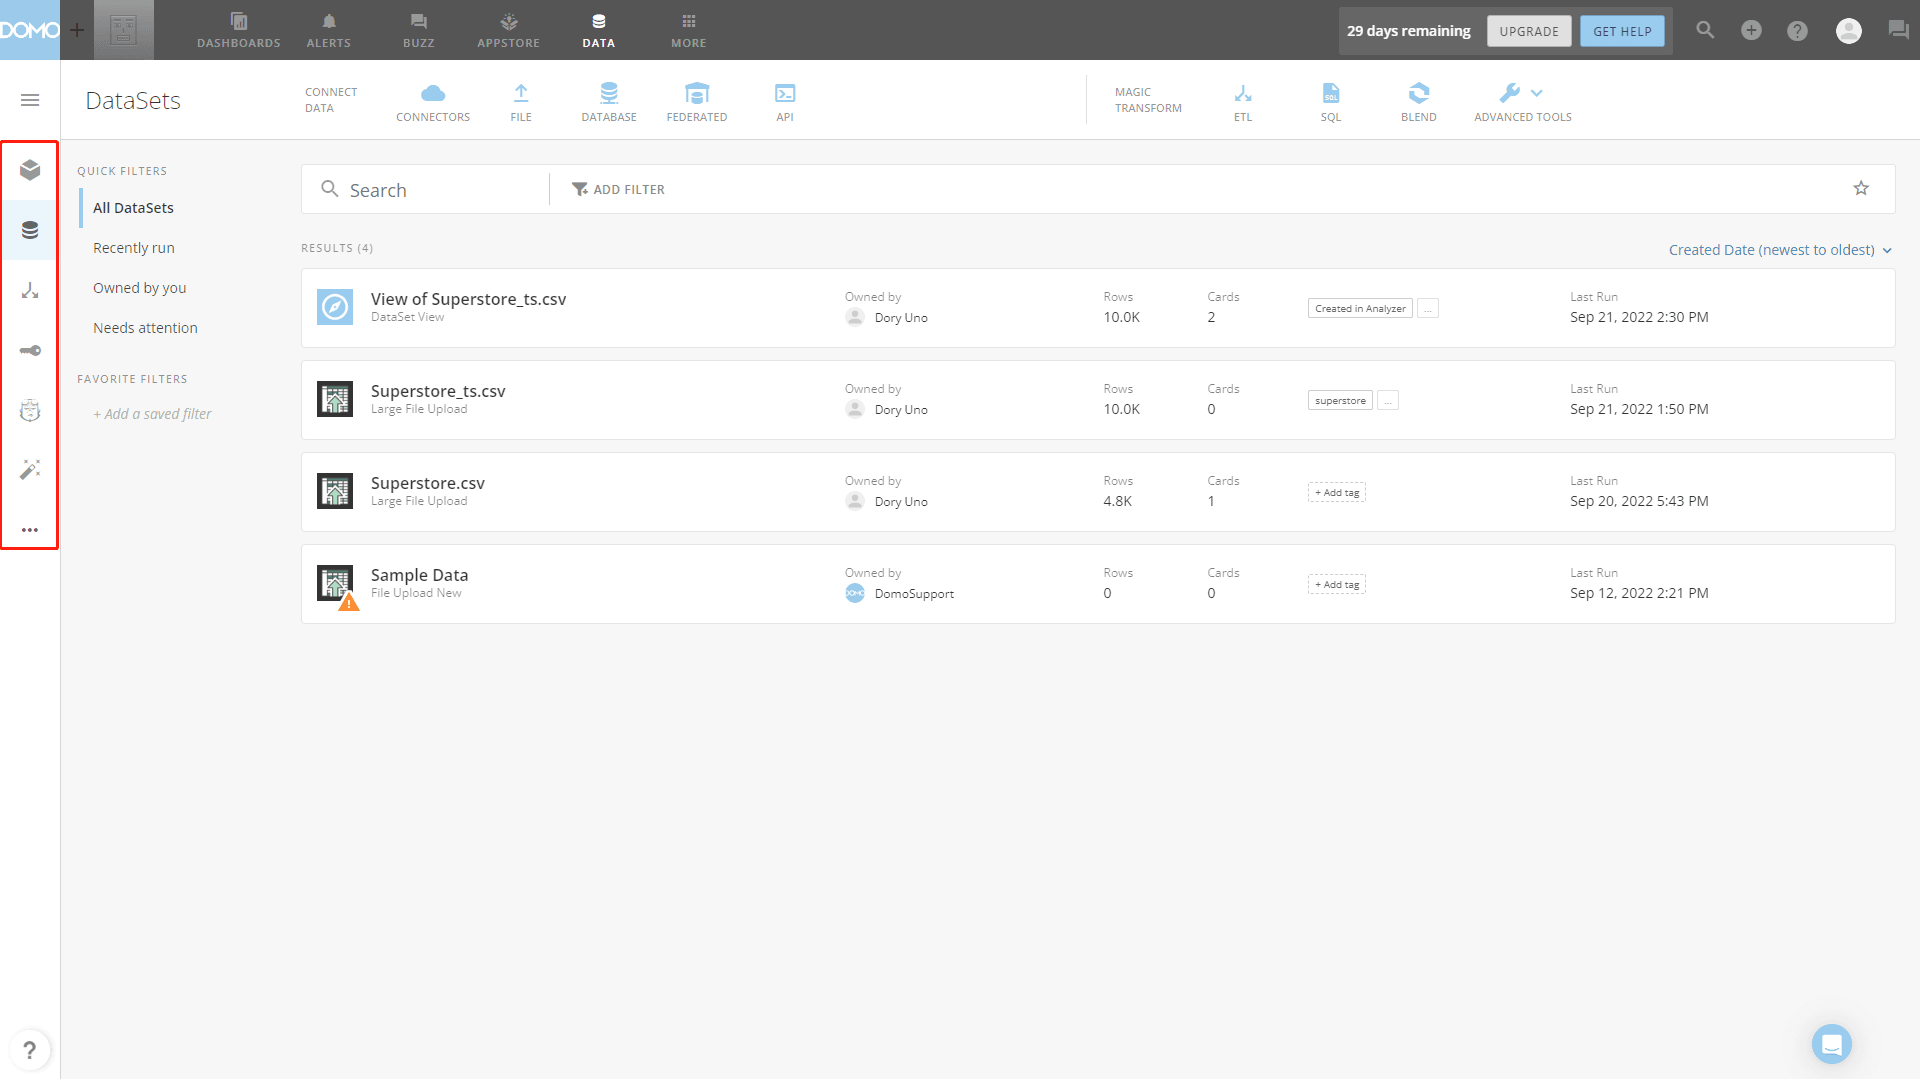Open API connection icon
1920x1079 pixels.
pos(785,102)
